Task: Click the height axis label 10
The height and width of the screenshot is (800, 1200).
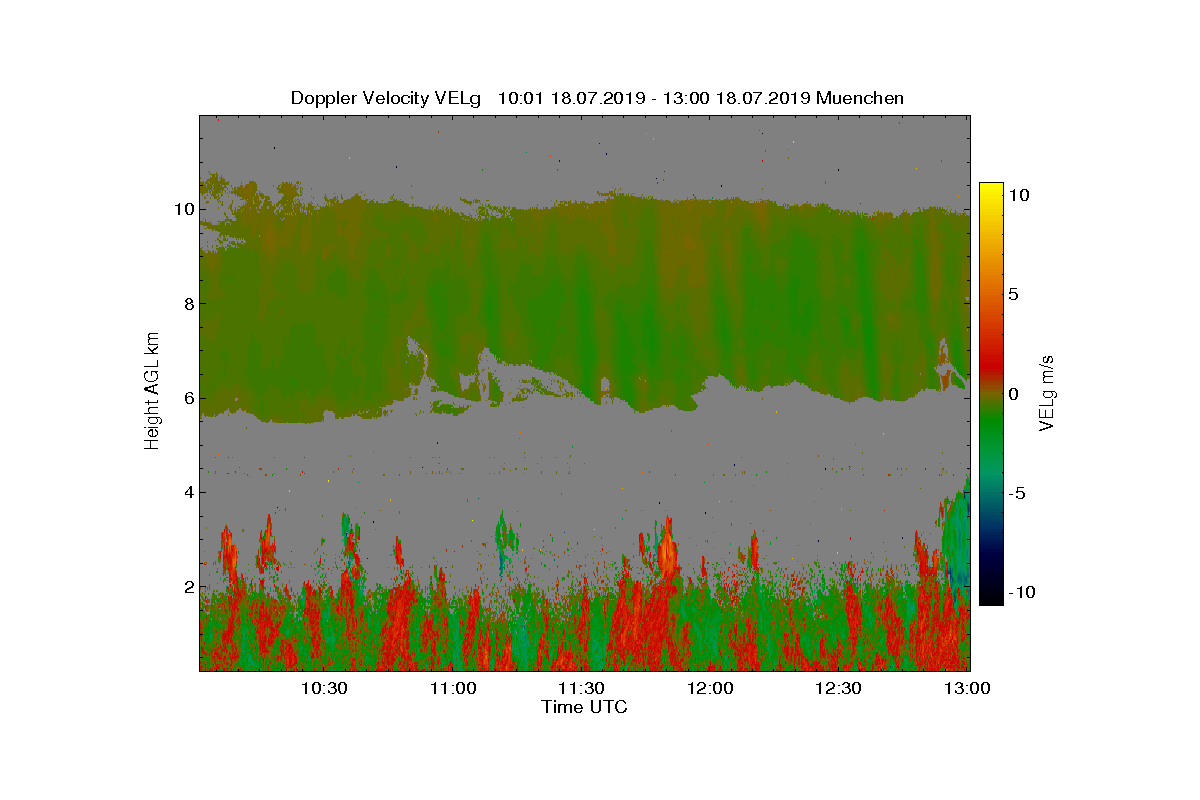Action: pos(183,209)
